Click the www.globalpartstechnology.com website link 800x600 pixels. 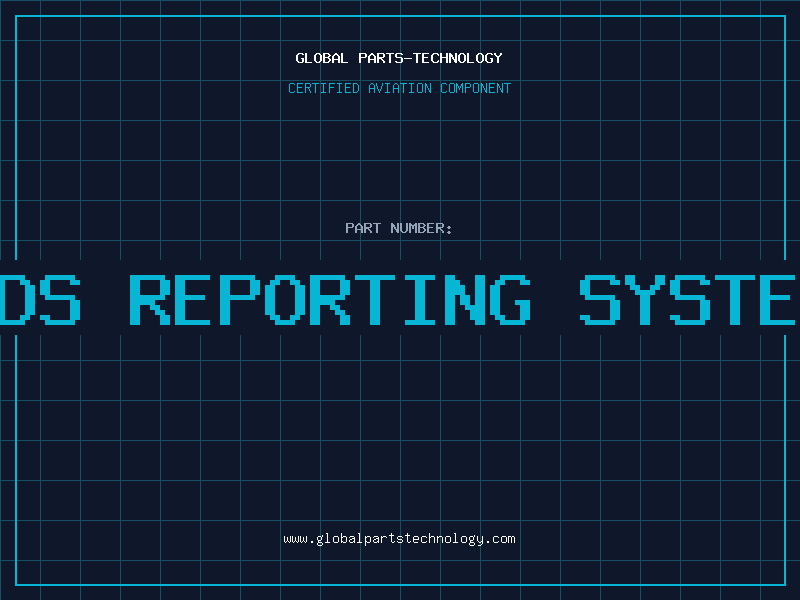click(x=399, y=539)
